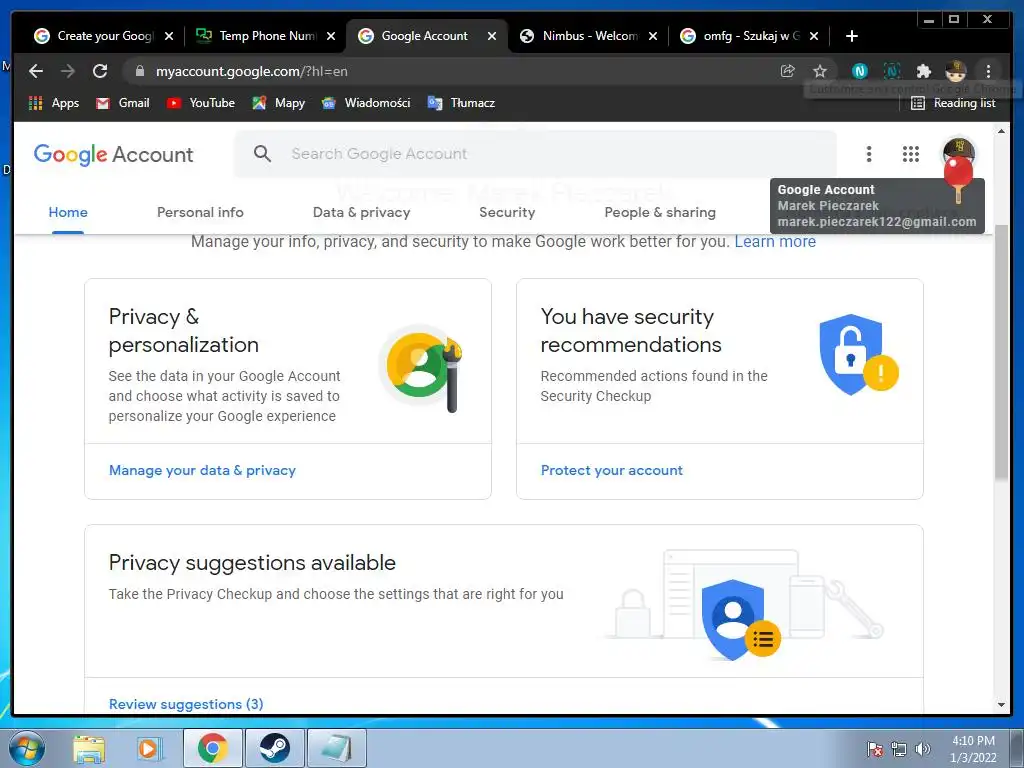Image resolution: width=1024 pixels, height=768 pixels.
Task: Click the padlock site info icon
Action: (139, 71)
